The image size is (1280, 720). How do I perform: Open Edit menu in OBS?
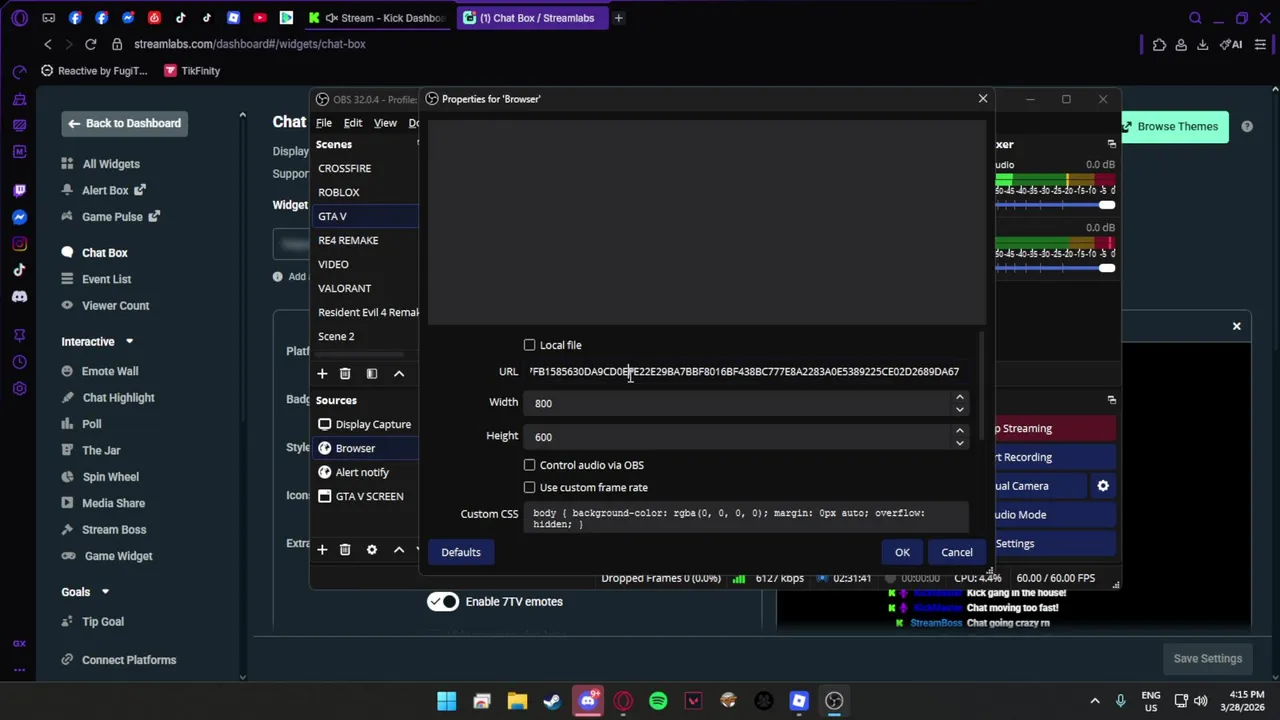pyautogui.click(x=353, y=123)
